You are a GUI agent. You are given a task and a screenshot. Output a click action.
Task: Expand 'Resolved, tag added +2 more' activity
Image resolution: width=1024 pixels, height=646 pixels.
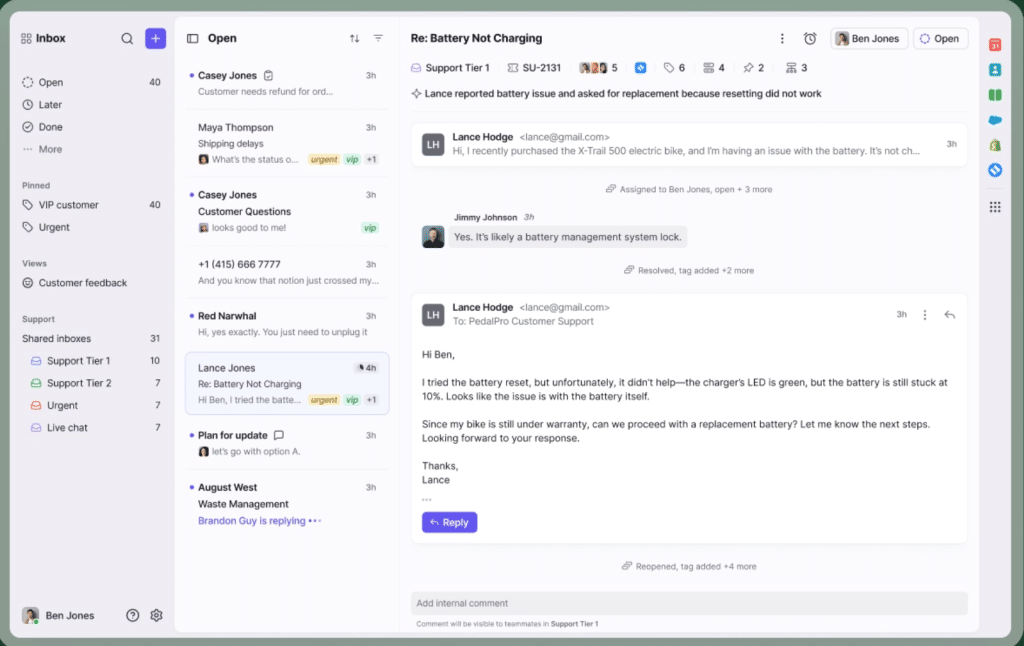click(x=689, y=270)
